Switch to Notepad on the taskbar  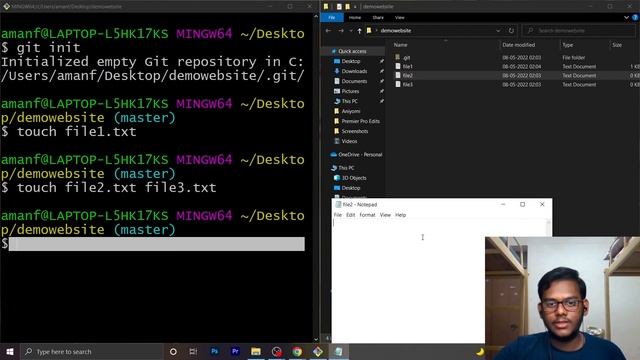(338, 351)
